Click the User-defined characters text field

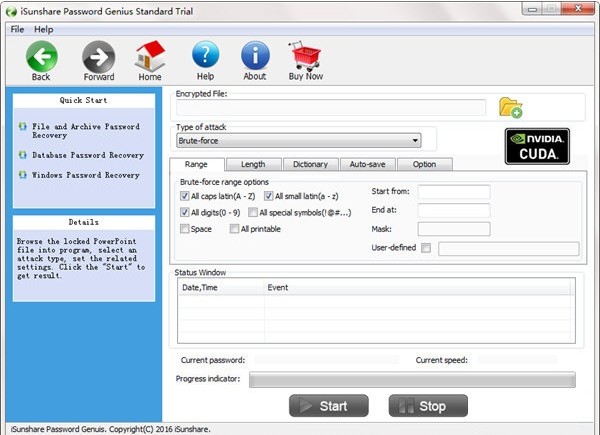point(509,248)
